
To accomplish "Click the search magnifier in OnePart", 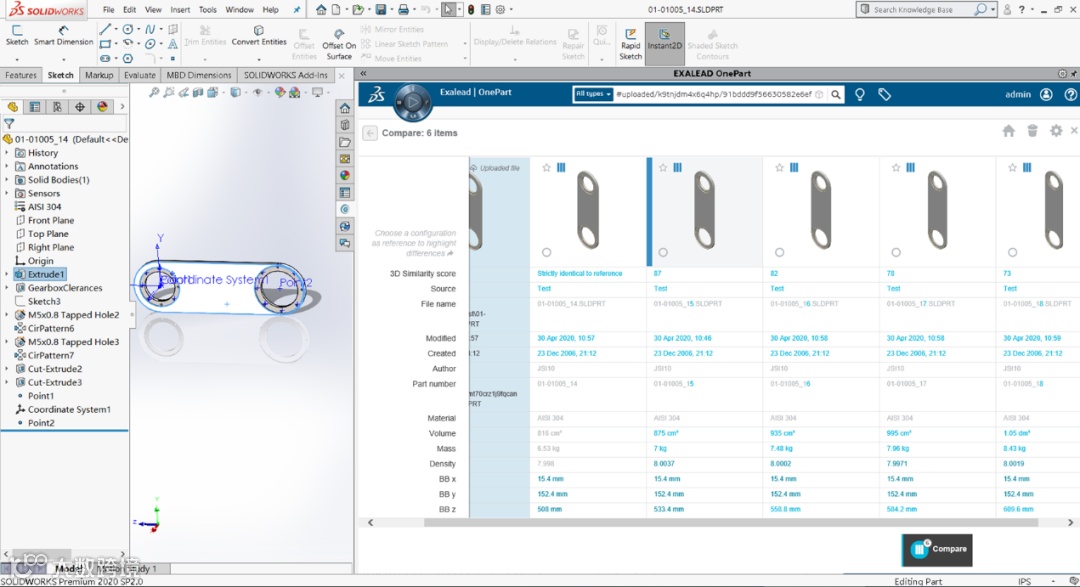I will click(x=836, y=94).
